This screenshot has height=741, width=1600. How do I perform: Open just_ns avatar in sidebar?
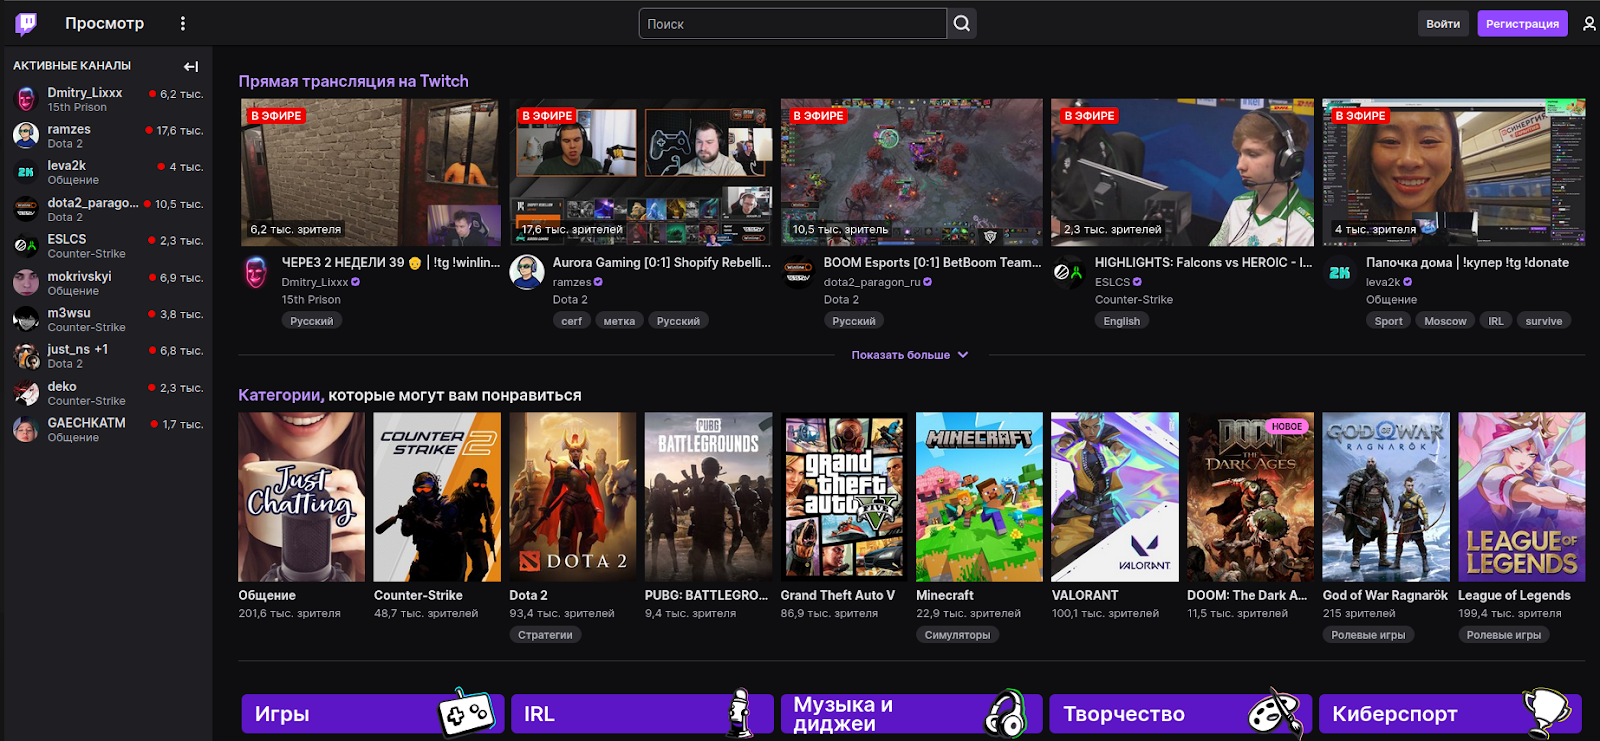coord(26,356)
